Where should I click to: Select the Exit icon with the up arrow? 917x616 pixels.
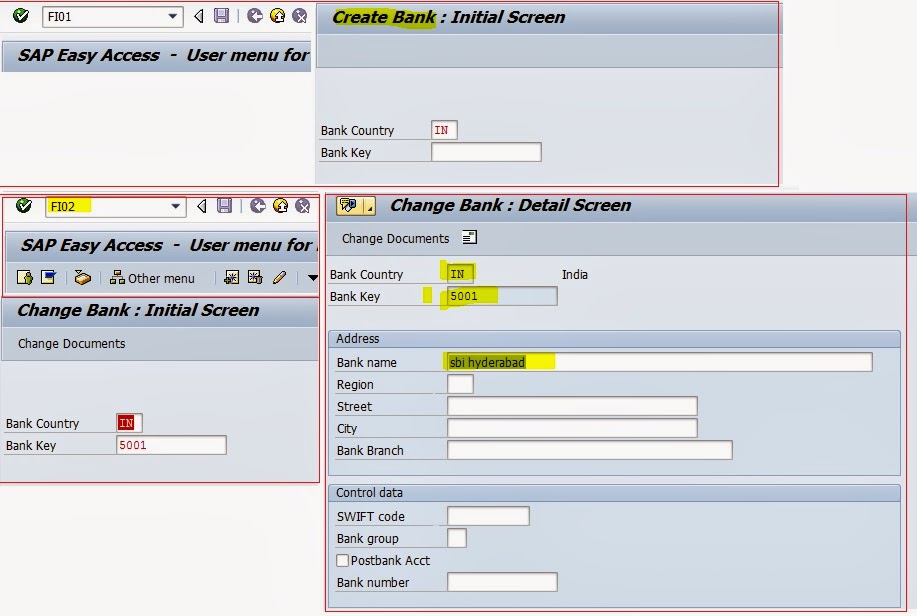coord(281,206)
